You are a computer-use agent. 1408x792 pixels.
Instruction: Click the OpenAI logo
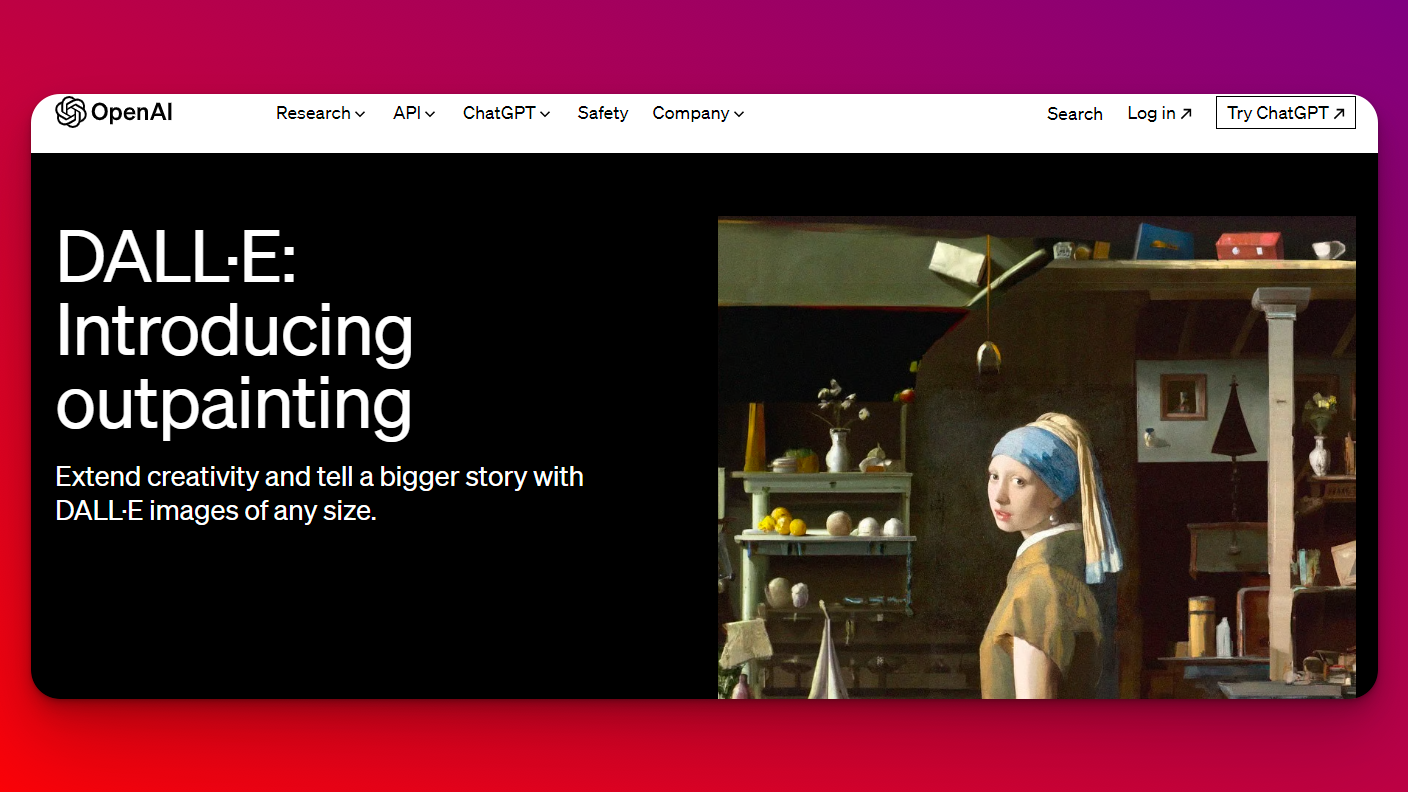coord(114,113)
